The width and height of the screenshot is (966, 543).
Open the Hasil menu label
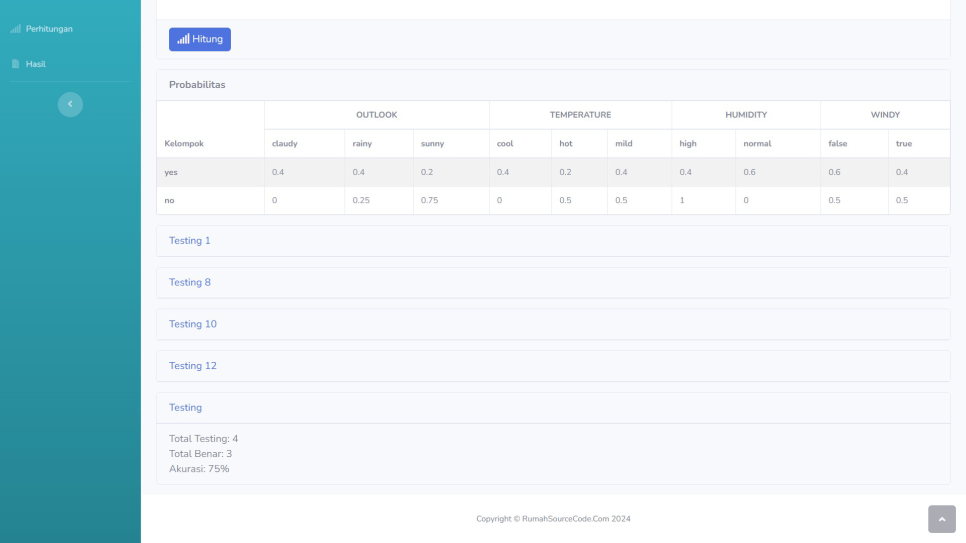(x=36, y=64)
